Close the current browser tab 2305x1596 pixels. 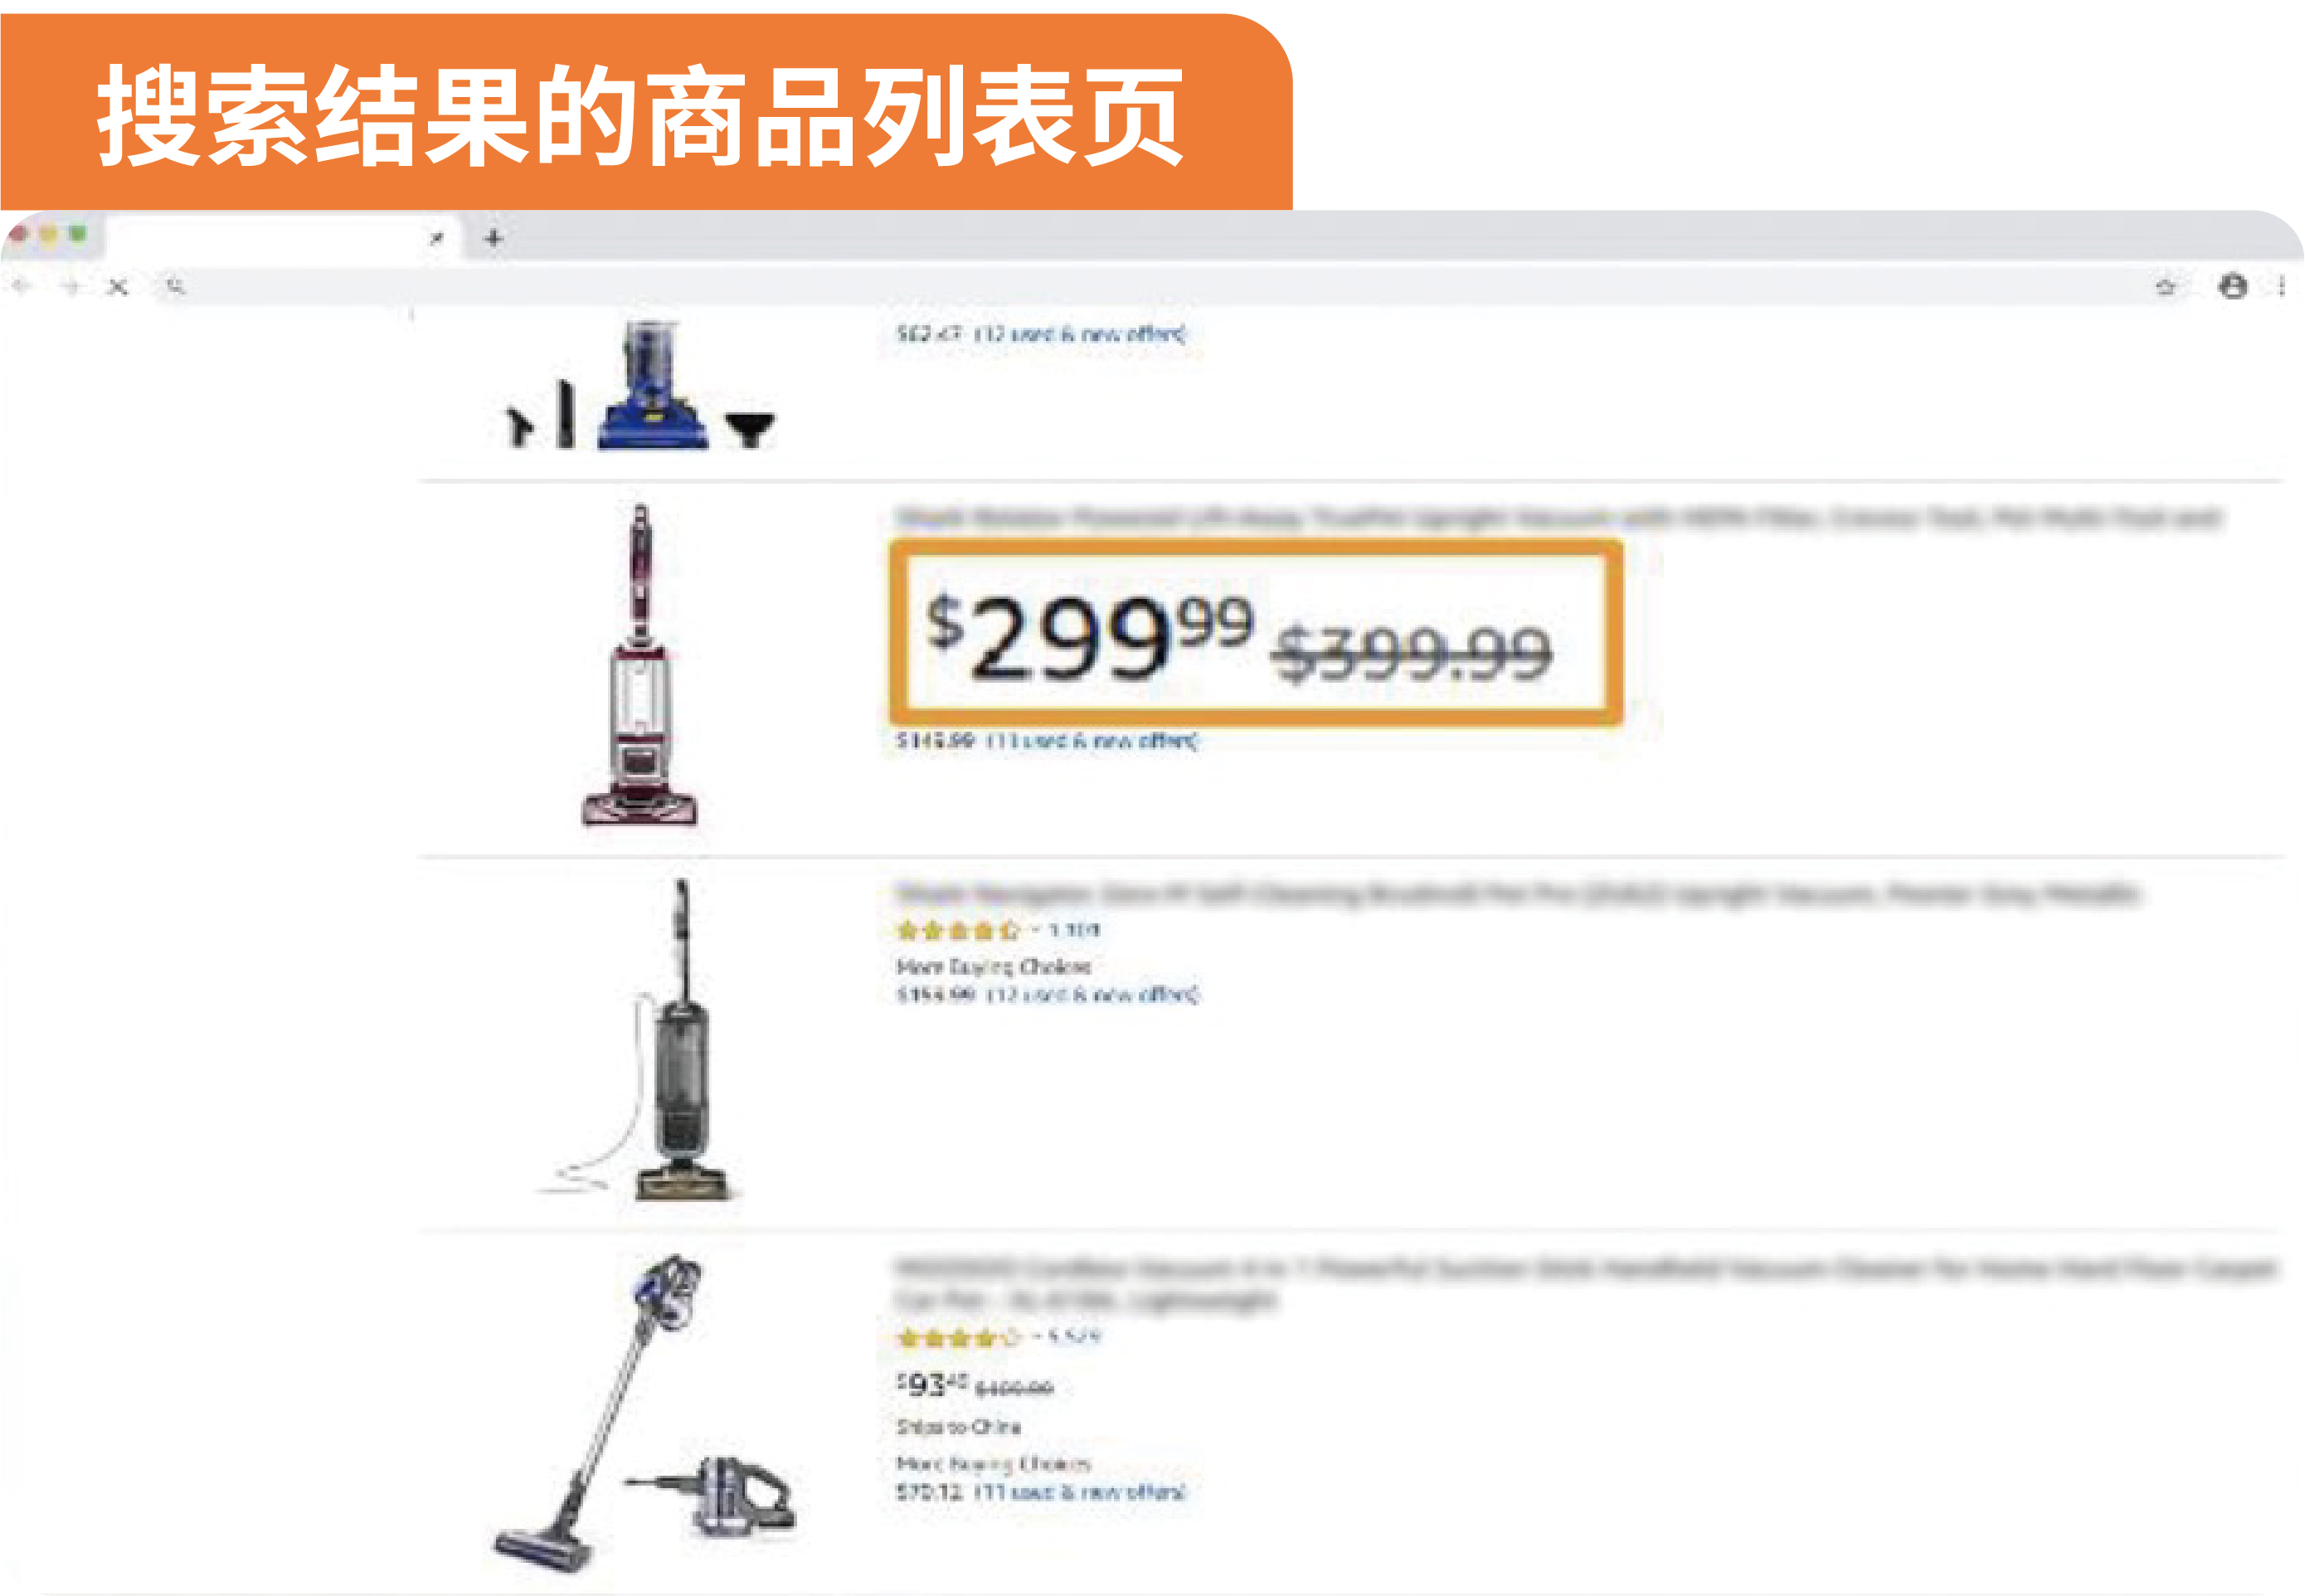point(436,238)
